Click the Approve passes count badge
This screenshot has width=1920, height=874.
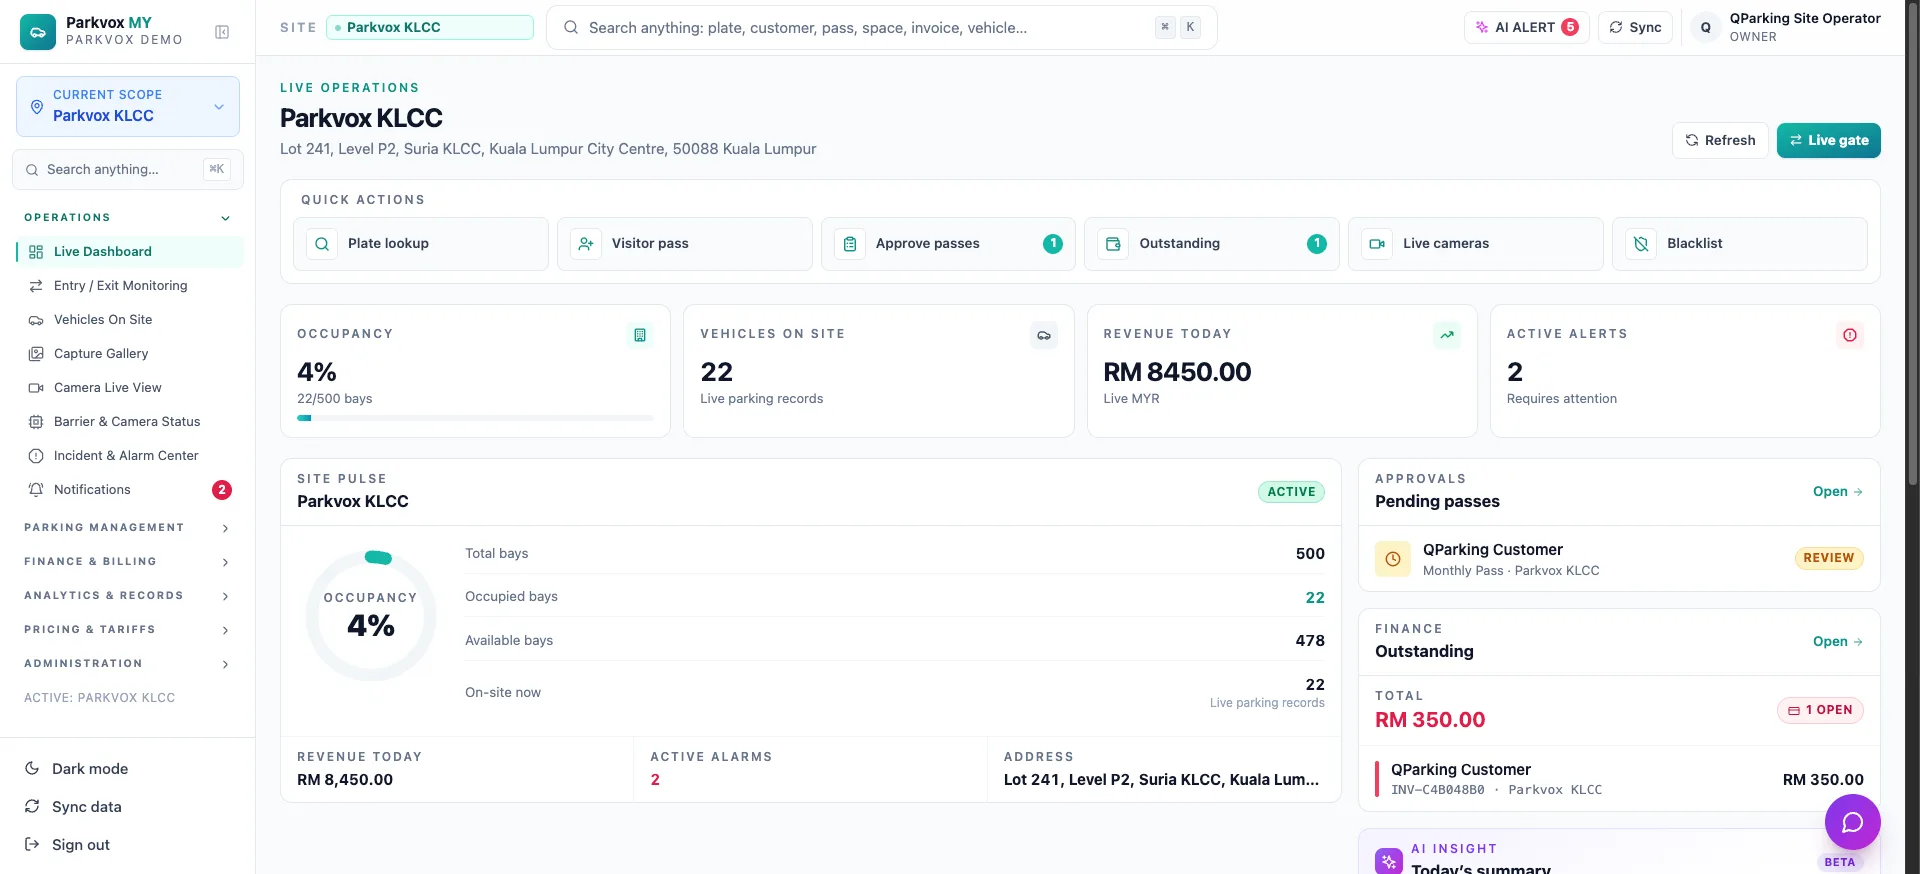click(x=1053, y=244)
